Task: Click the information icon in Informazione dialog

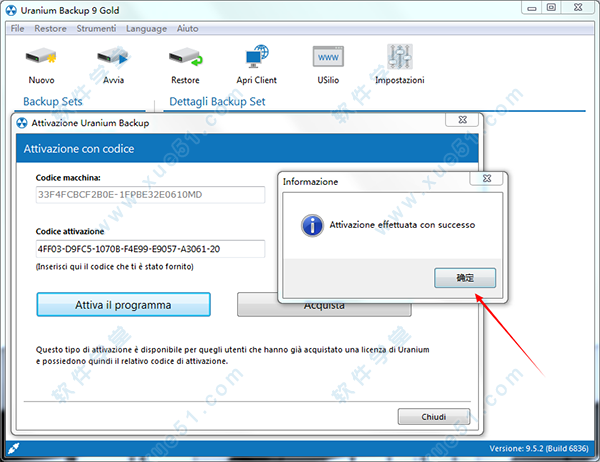Action: click(312, 225)
